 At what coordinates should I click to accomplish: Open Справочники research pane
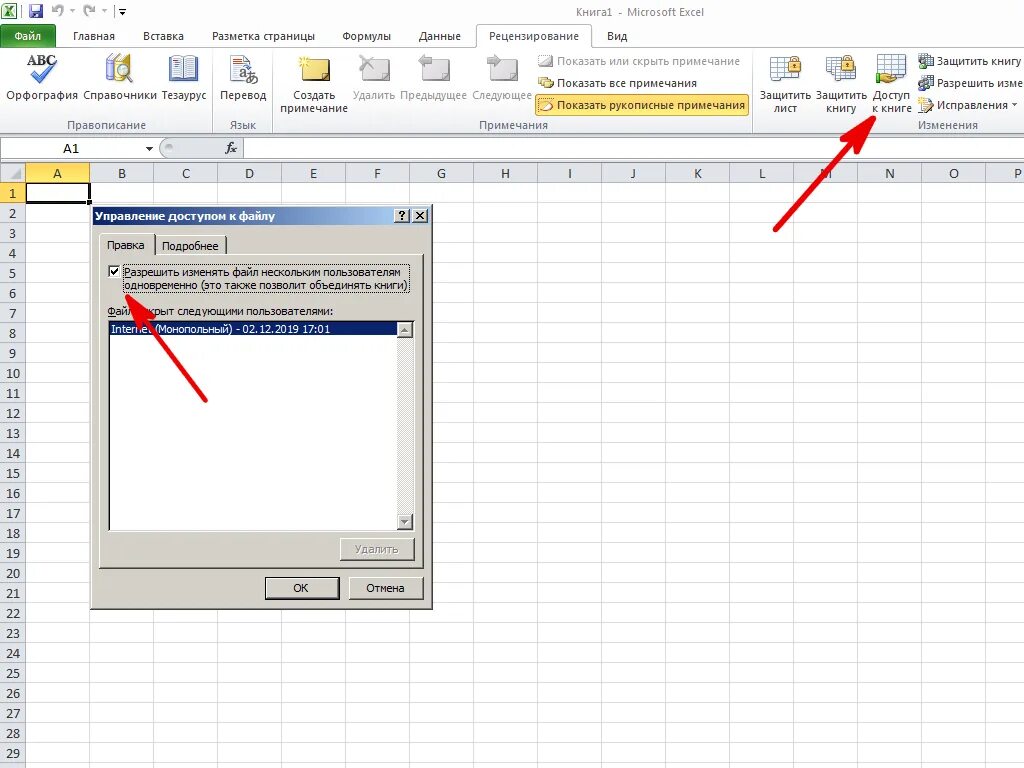(x=120, y=78)
